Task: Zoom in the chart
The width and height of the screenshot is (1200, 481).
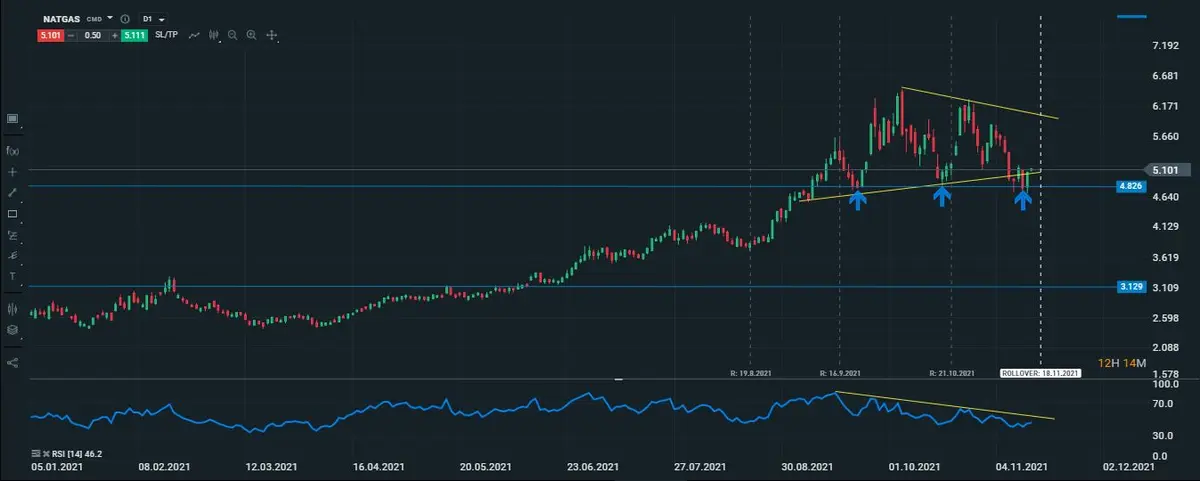Action: point(251,35)
